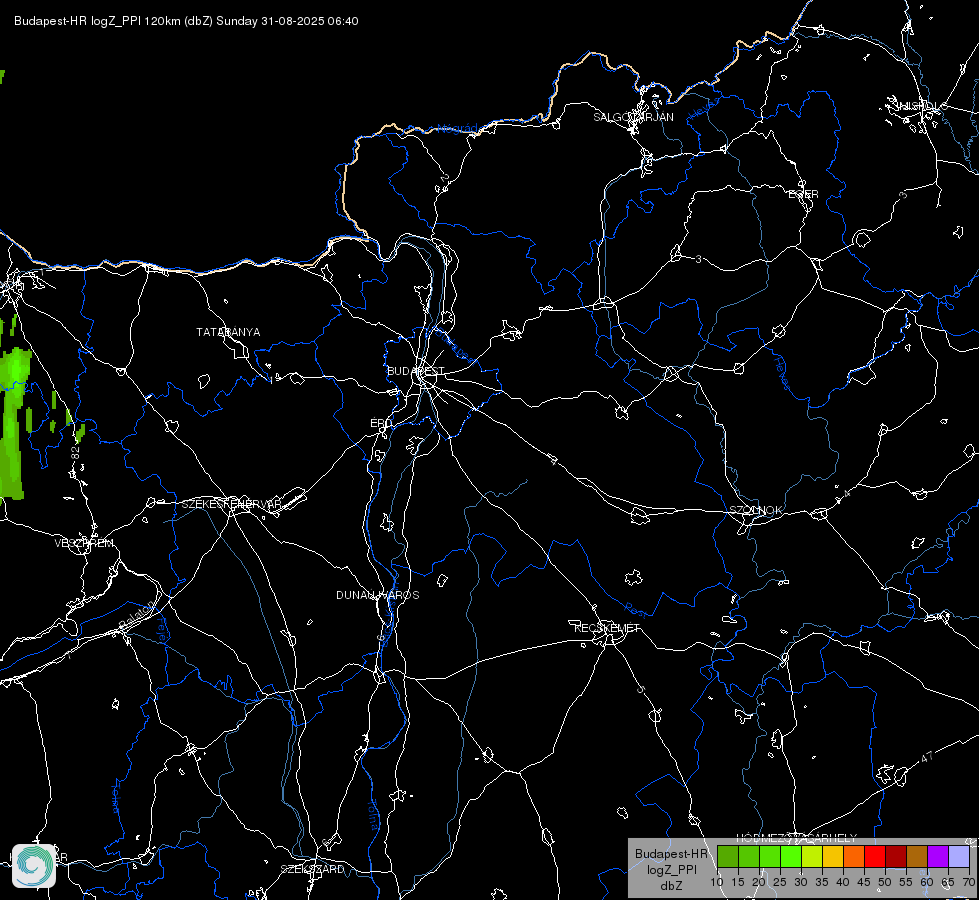
Task: Click the ERD town label
Action: click(381, 423)
